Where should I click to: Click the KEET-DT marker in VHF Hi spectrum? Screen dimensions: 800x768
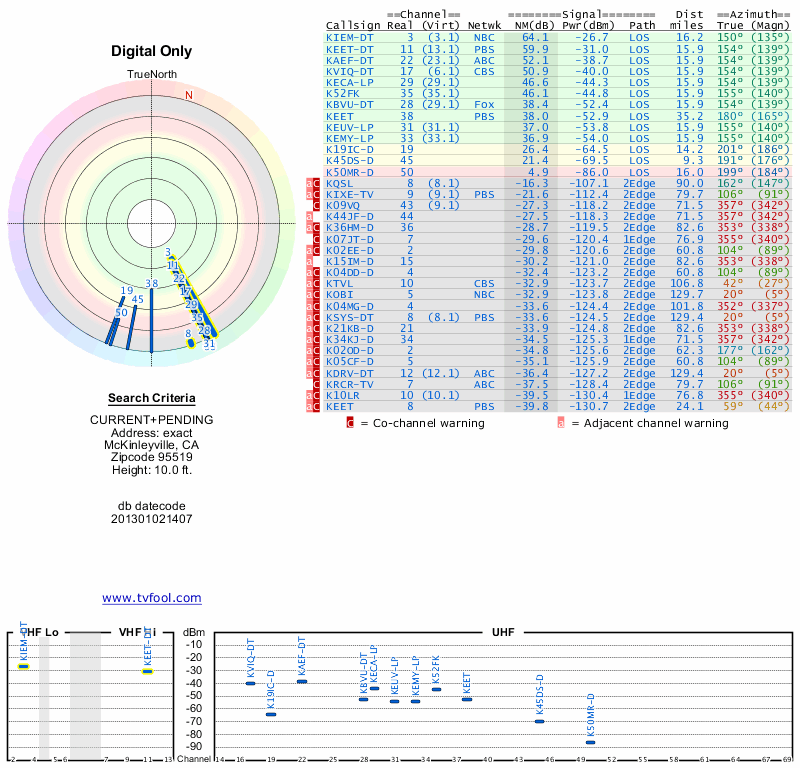coord(147,671)
